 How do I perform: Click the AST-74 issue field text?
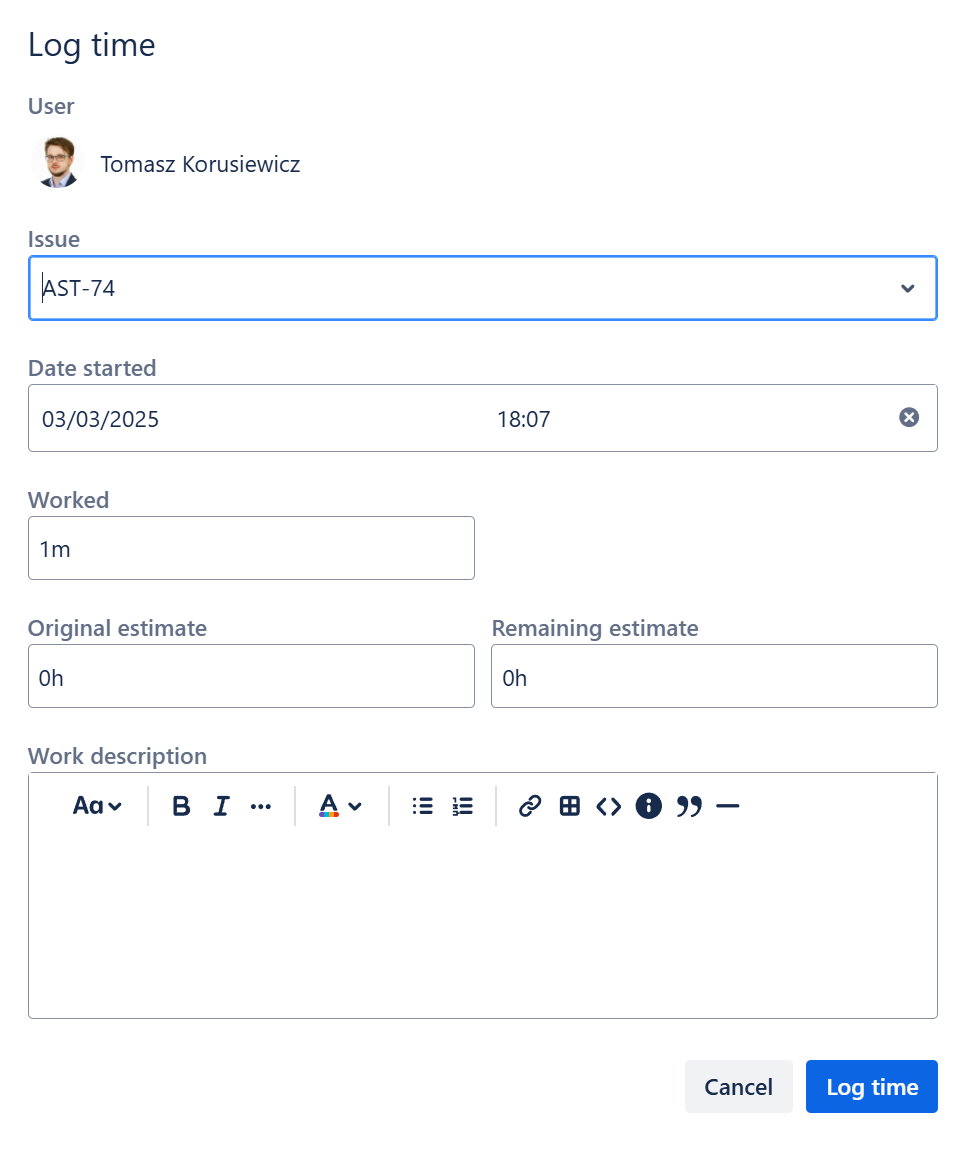tap(79, 288)
